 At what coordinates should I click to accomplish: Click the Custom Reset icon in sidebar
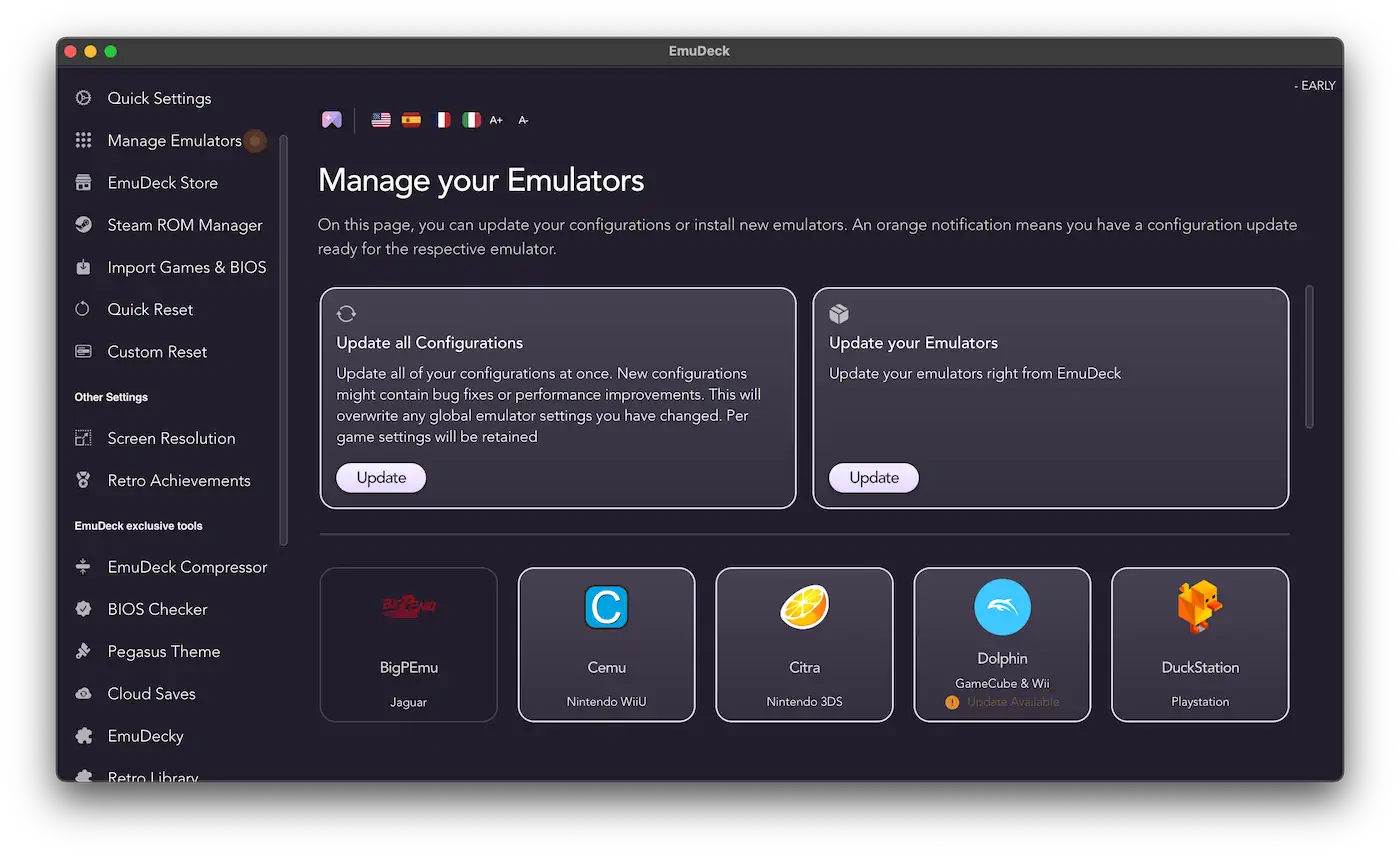pos(84,352)
